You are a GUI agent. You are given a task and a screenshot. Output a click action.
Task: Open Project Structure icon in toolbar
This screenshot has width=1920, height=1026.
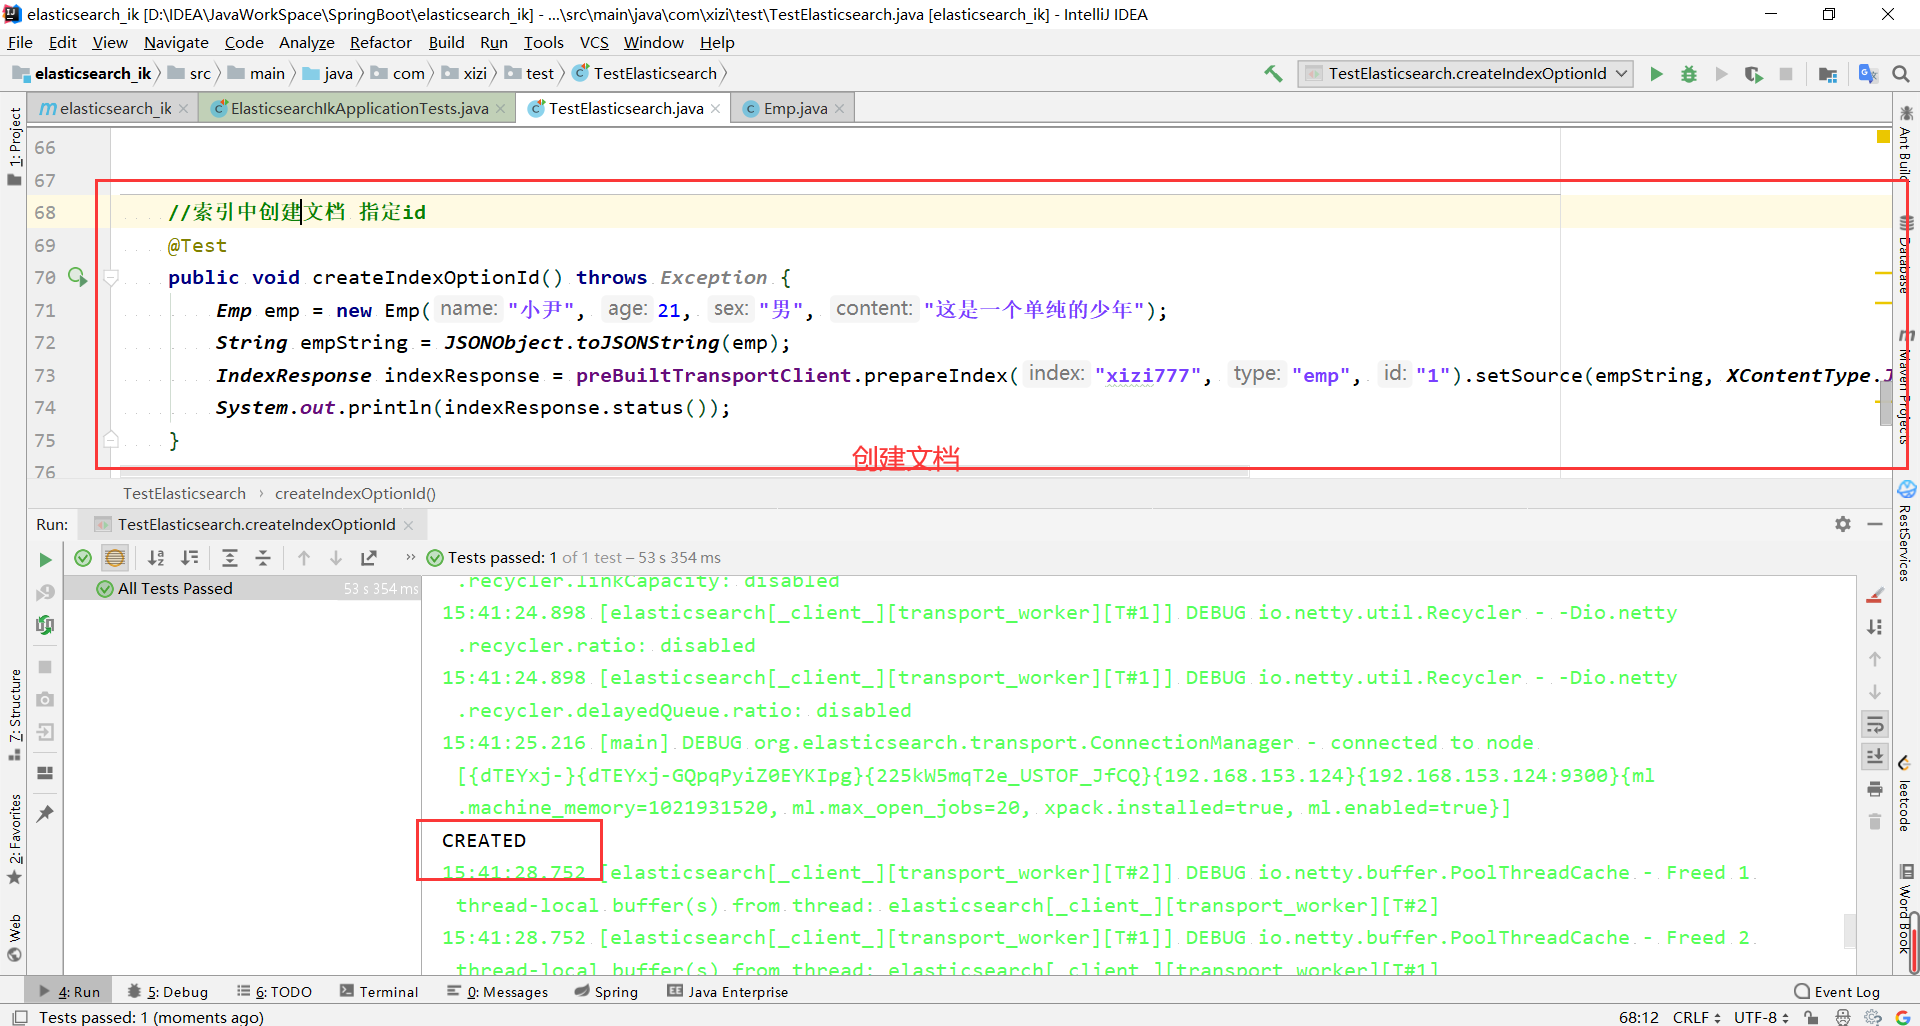click(x=1828, y=74)
